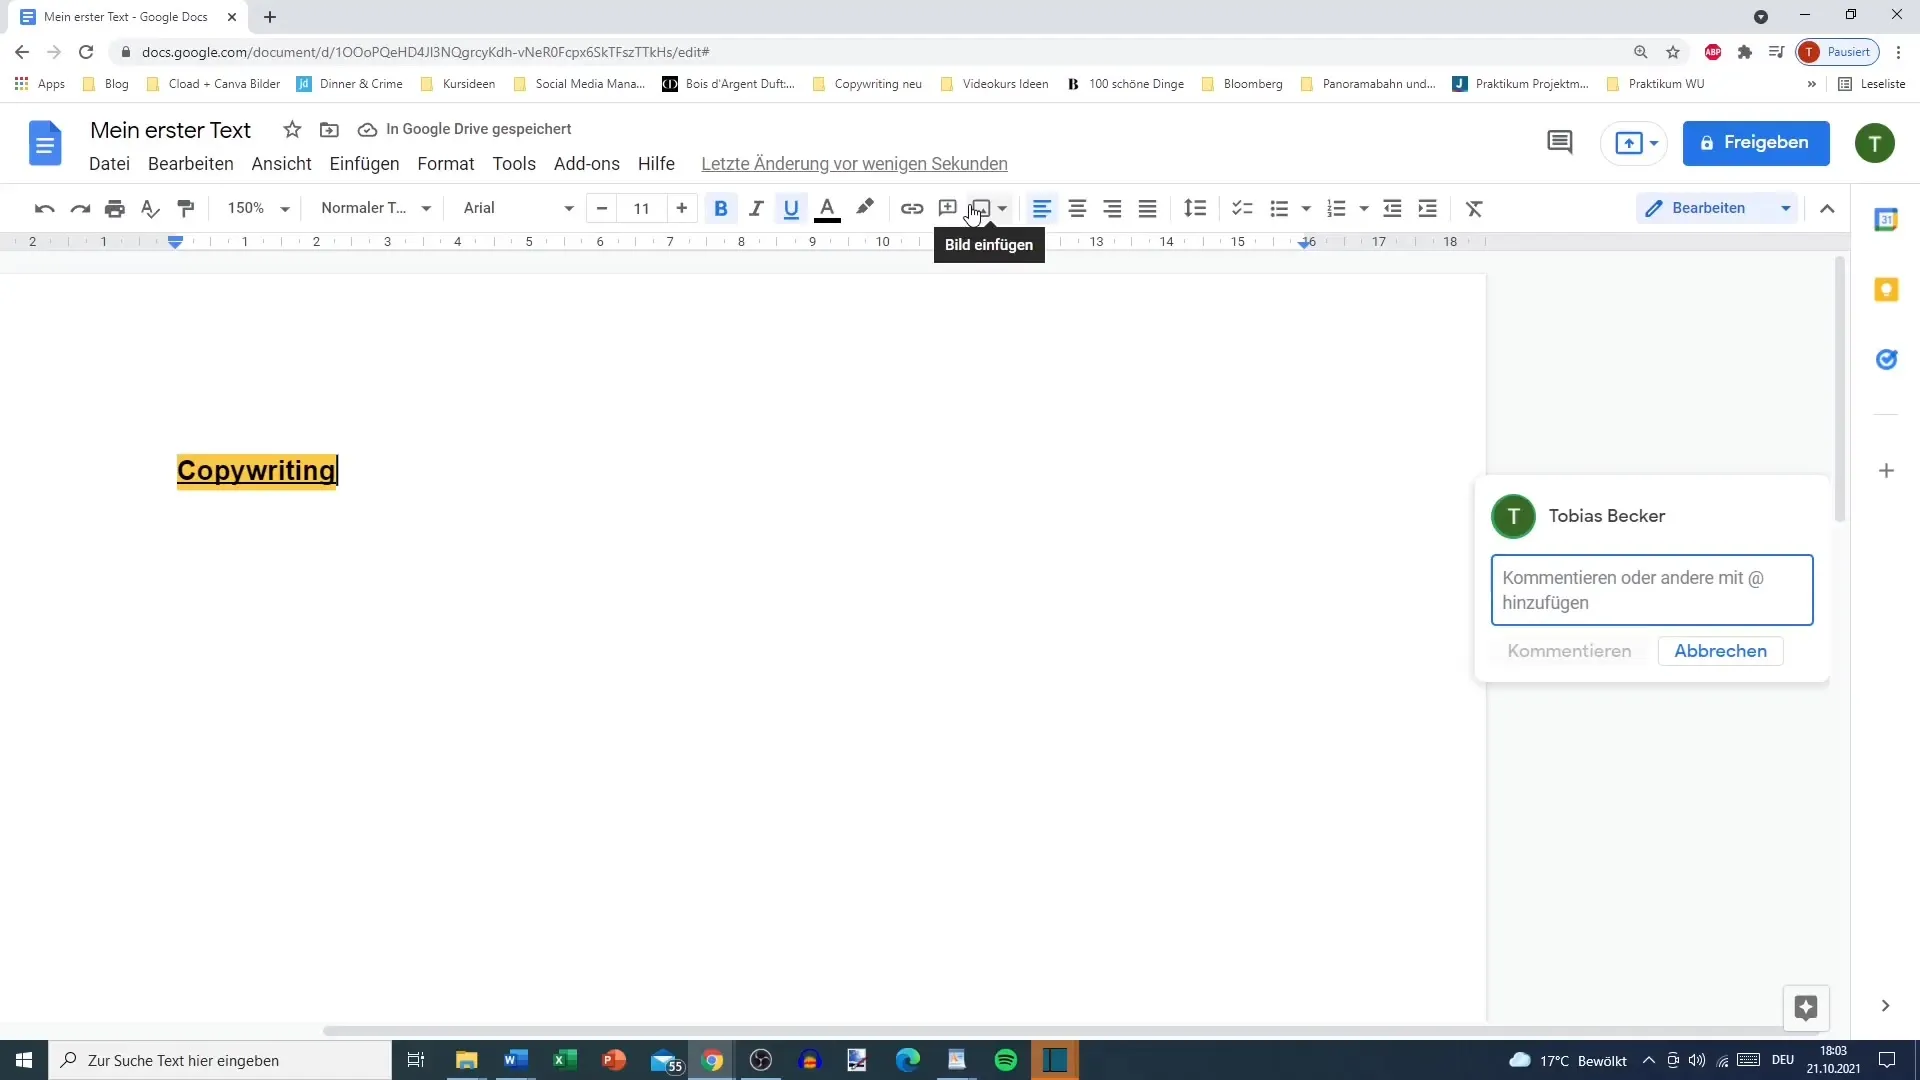Open the Einfügen menu
Viewport: 1920px width, 1080px height.
tap(364, 164)
